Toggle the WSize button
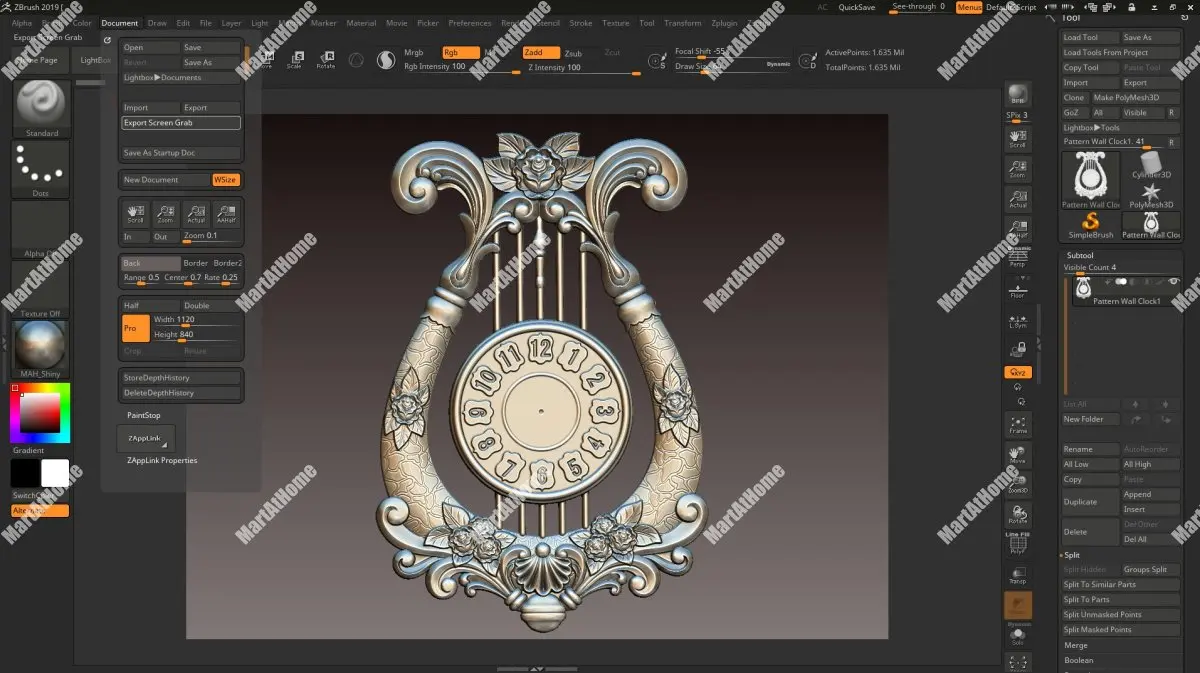Viewport: 1200px width, 673px height. coord(226,180)
